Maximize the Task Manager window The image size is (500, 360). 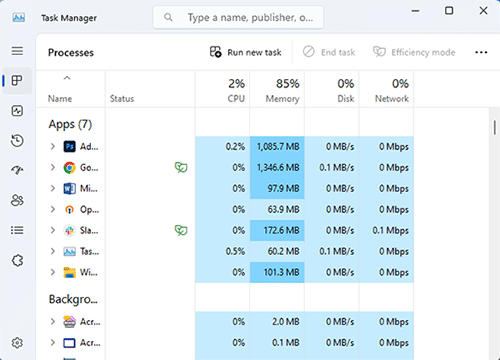click(449, 11)
